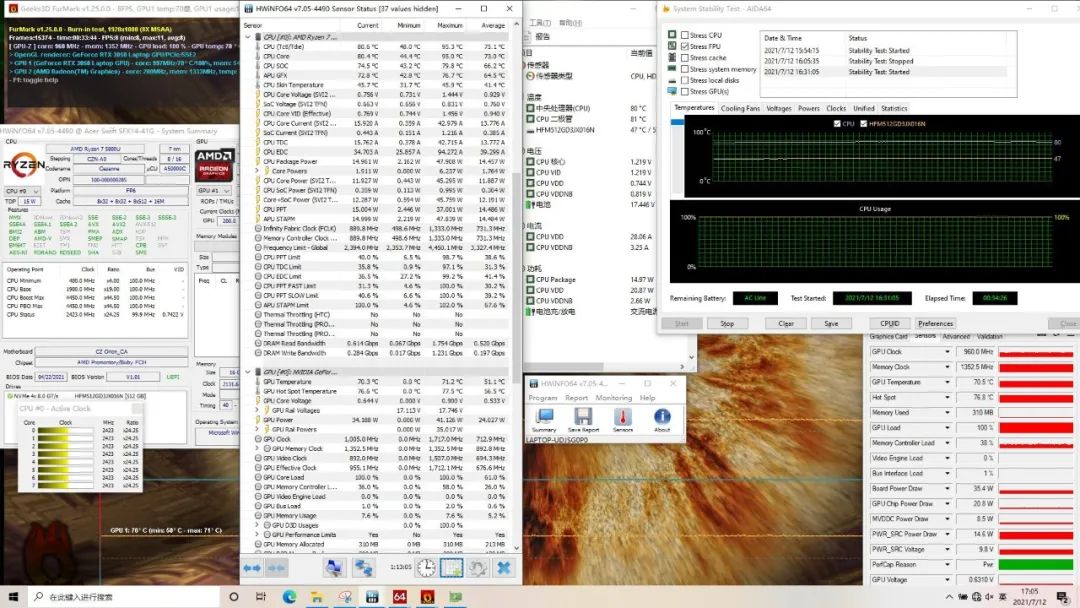Click the AIDA64 icon in the taskbar
This screenshot has height=608, width=1080.
coord(399,596)
